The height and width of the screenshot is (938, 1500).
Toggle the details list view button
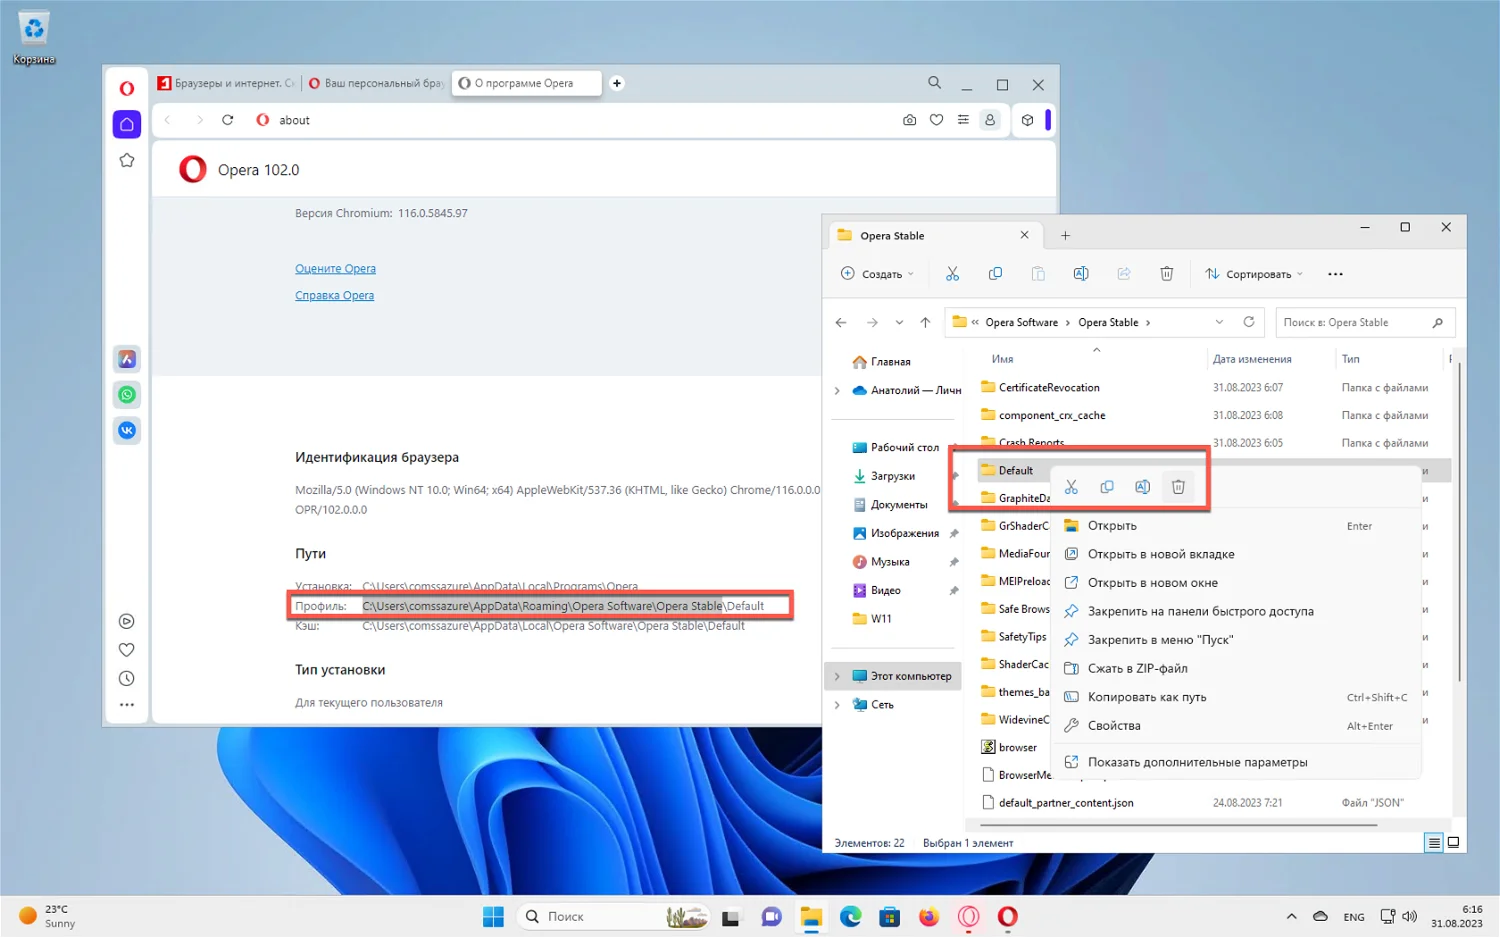click(x=1434, y=843)
